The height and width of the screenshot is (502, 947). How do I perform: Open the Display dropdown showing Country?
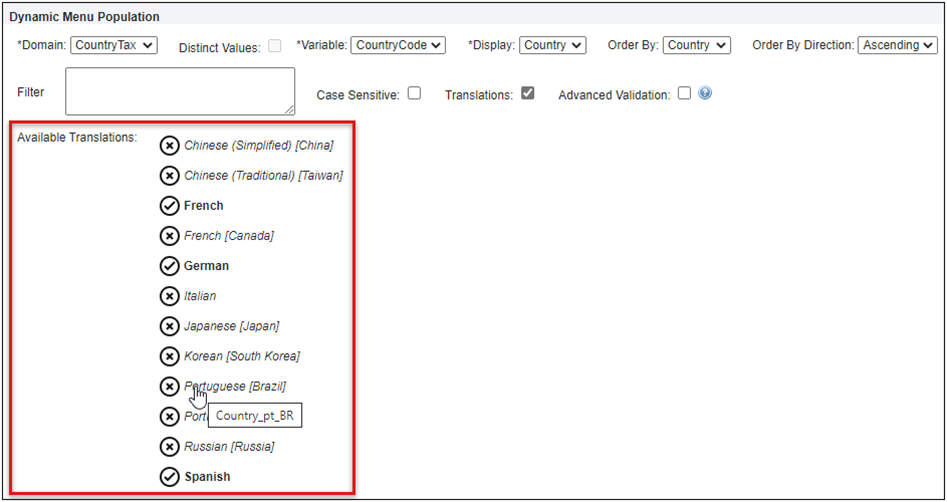click(x=553, y=45)
